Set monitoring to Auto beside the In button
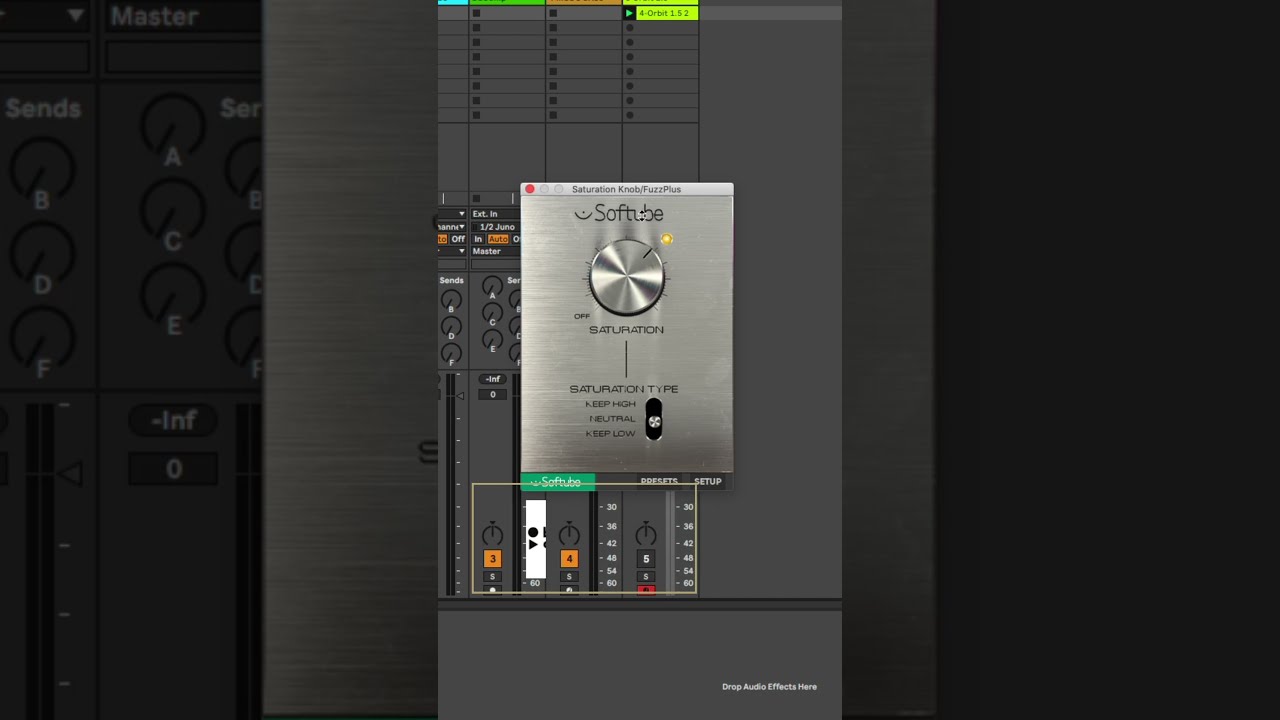The image size is (1280, 720). pos(498,239)
